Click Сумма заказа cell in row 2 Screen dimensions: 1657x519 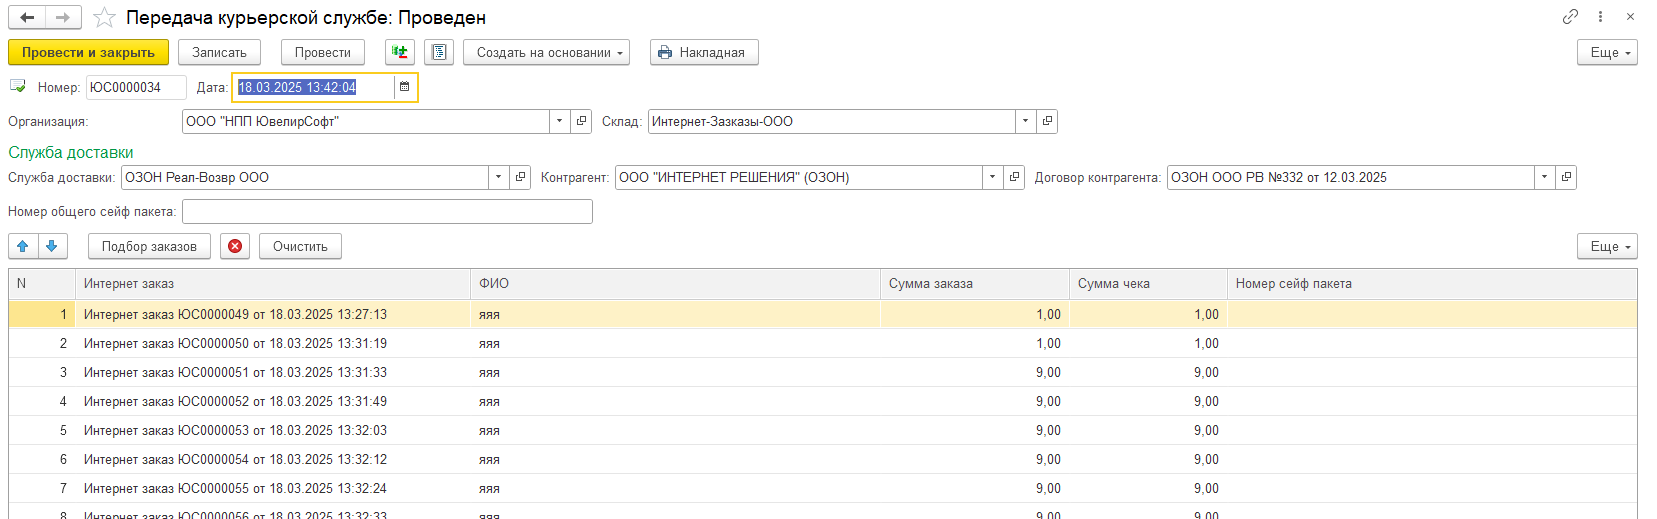pyautogui.click(x=975, y=343)
